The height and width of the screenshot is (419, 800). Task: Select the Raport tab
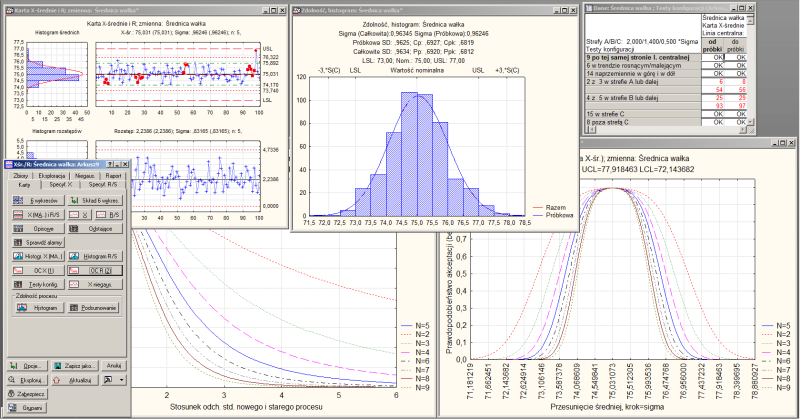114,175
